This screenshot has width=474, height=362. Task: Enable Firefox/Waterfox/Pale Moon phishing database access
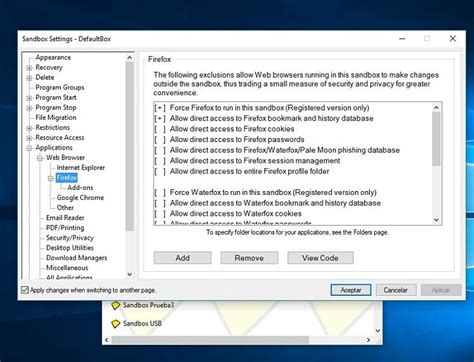[160, 150]
